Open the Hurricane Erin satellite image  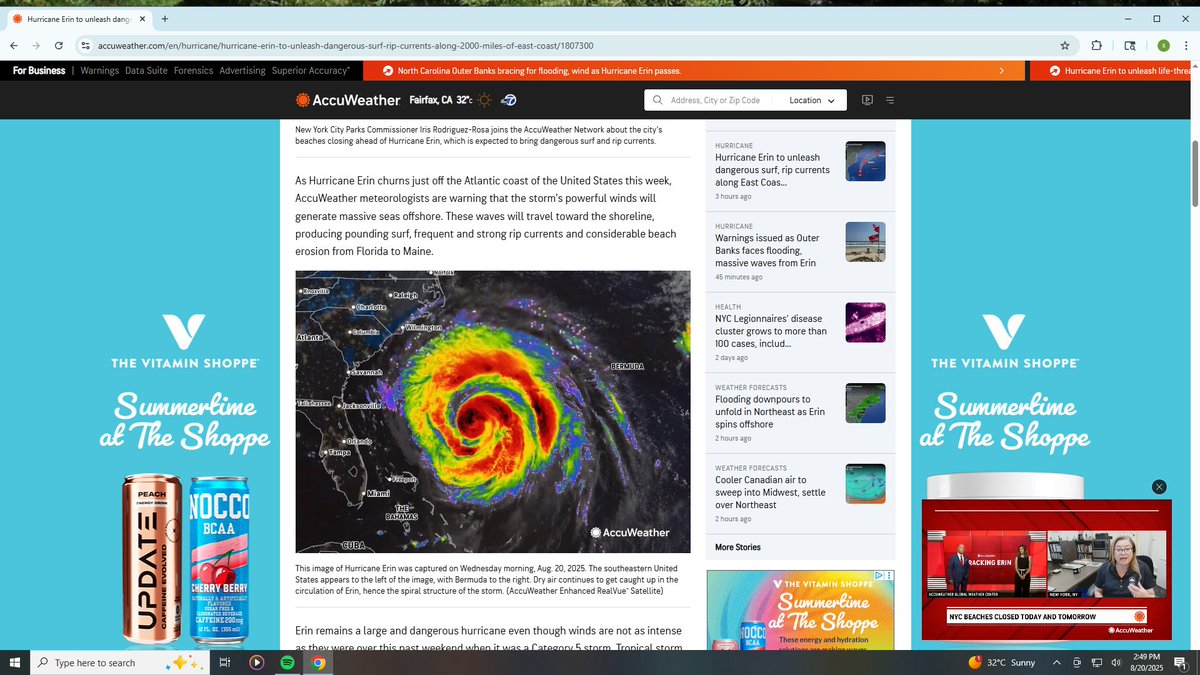492,411
